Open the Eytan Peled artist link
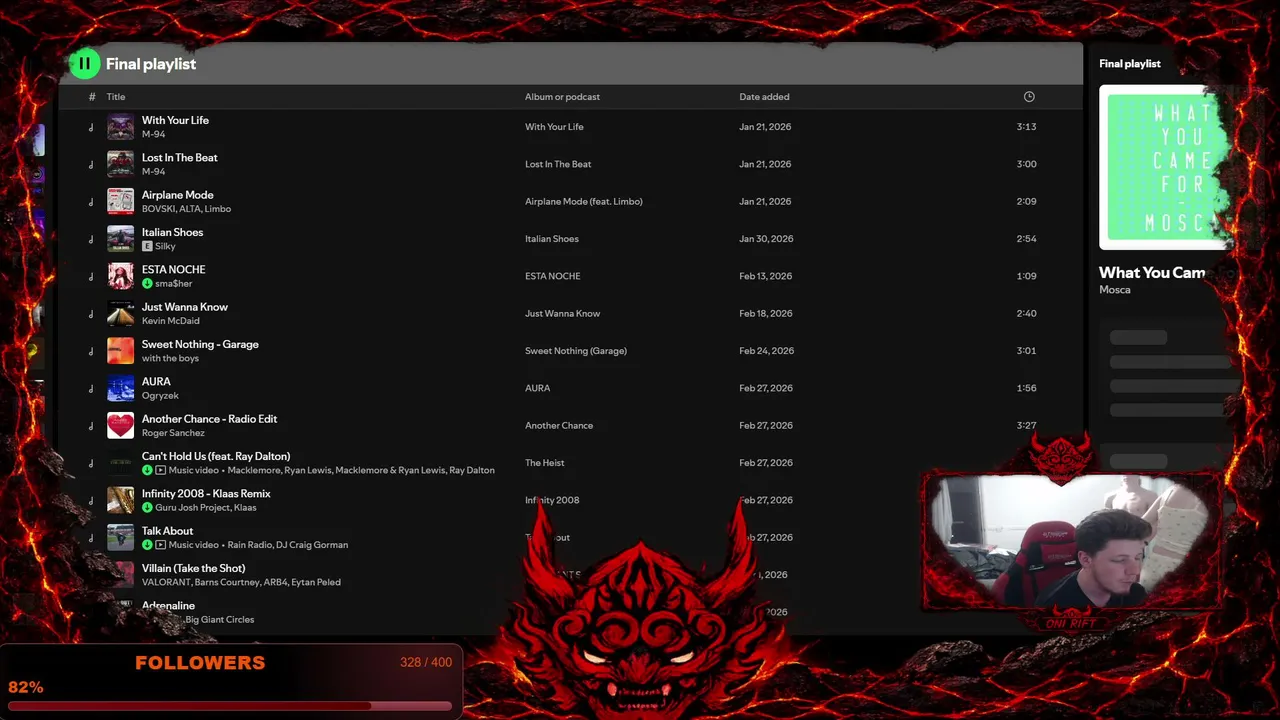1280x720 pixels. coord(318,582)
